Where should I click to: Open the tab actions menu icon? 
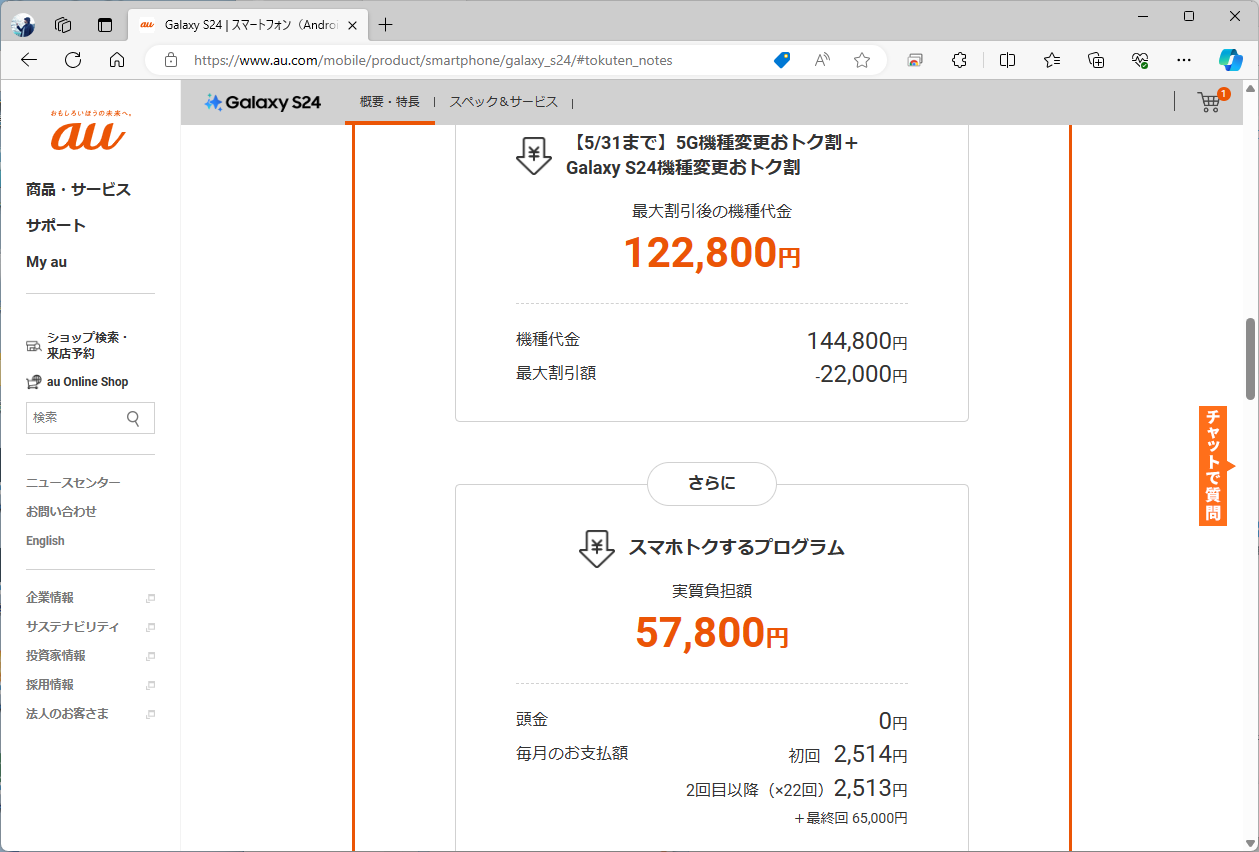[105, 25]
